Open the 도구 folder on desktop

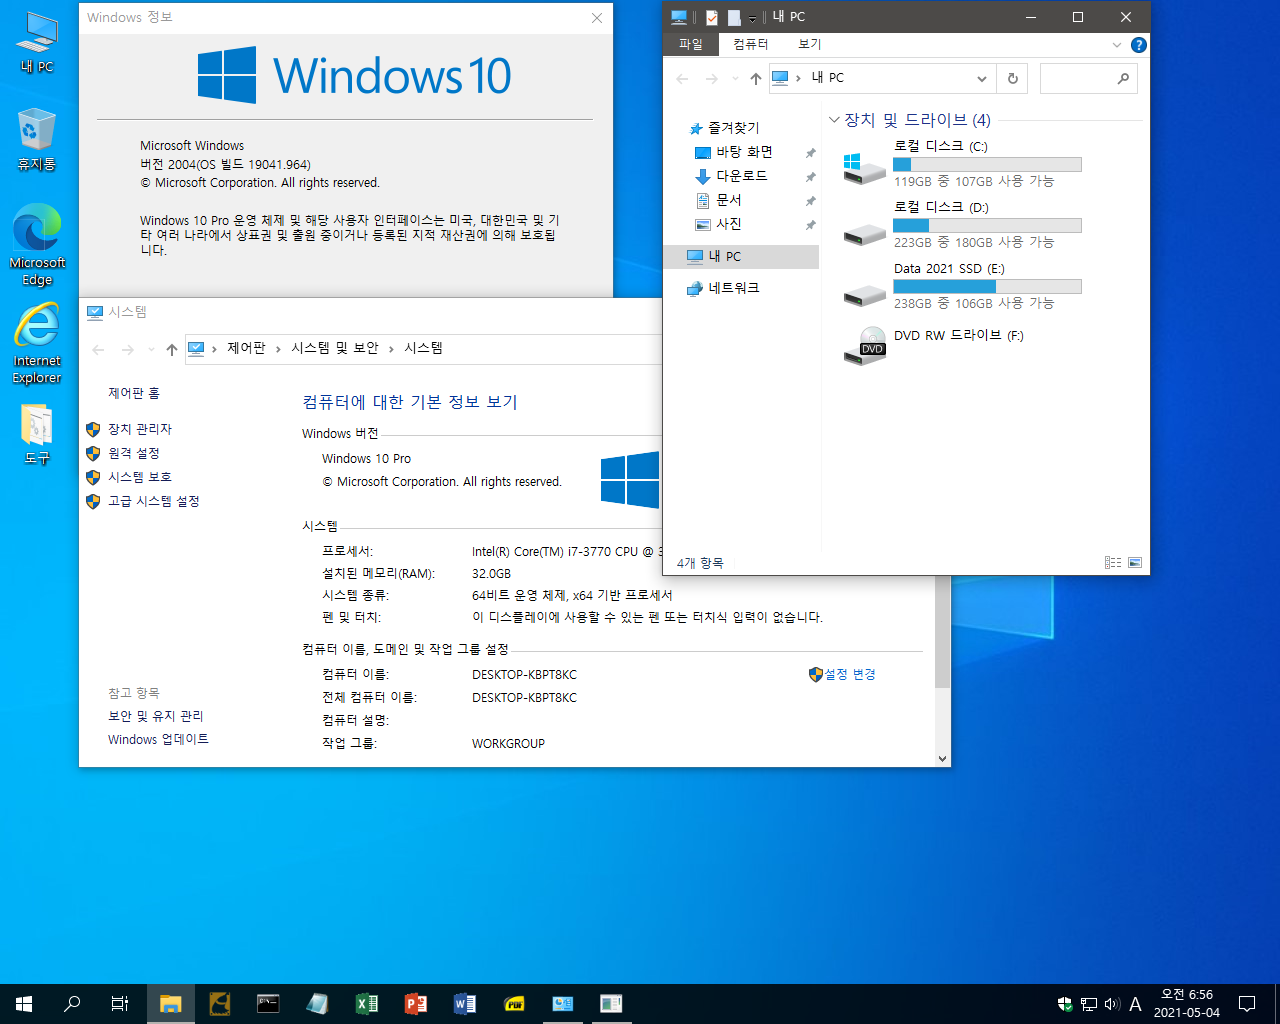(37, 435)
